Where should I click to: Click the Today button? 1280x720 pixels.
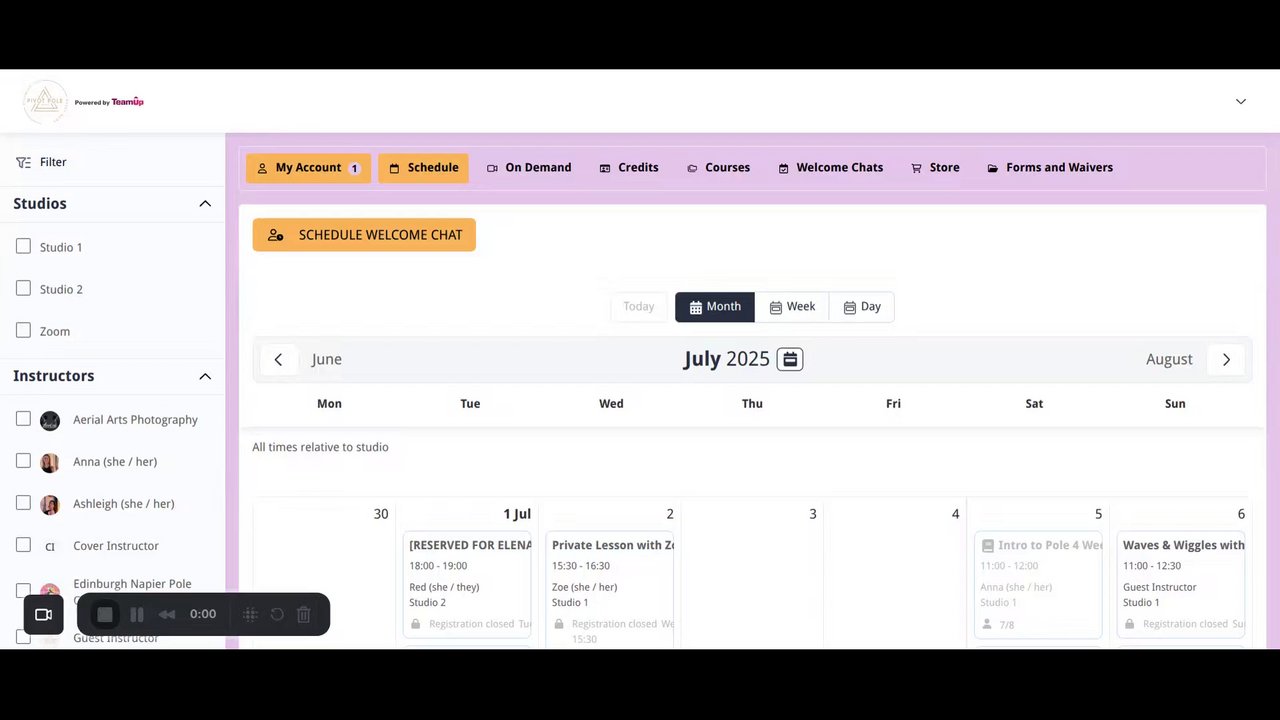[639, 307]
